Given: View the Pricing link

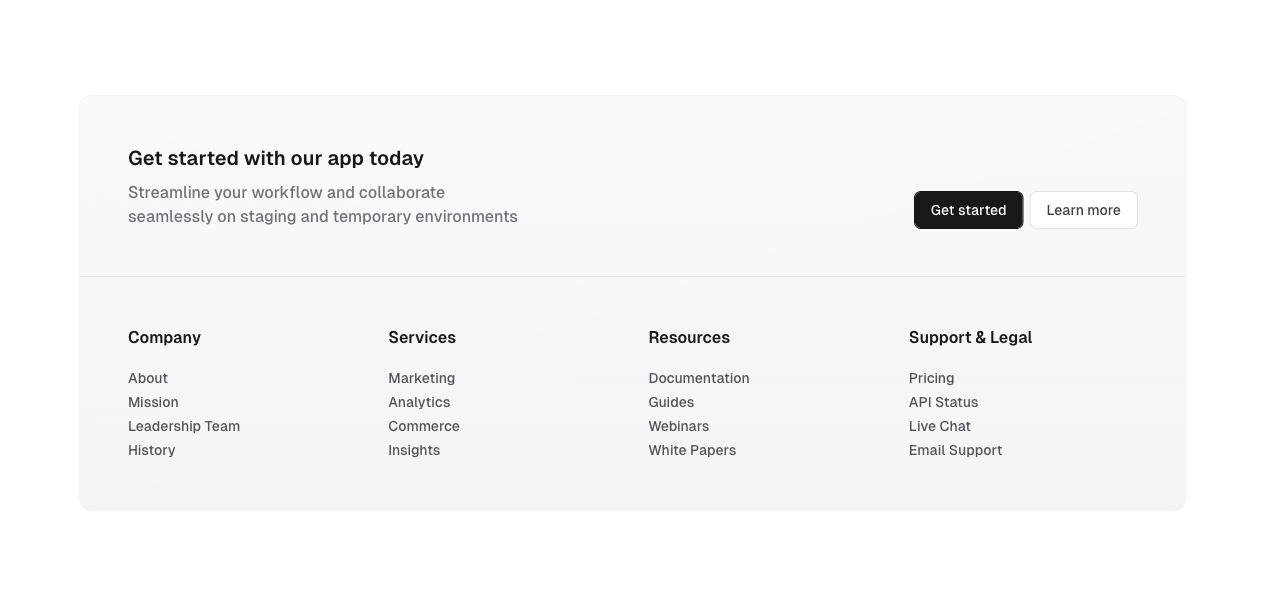Looking at the screenshot, I should [x=931, y=378].
